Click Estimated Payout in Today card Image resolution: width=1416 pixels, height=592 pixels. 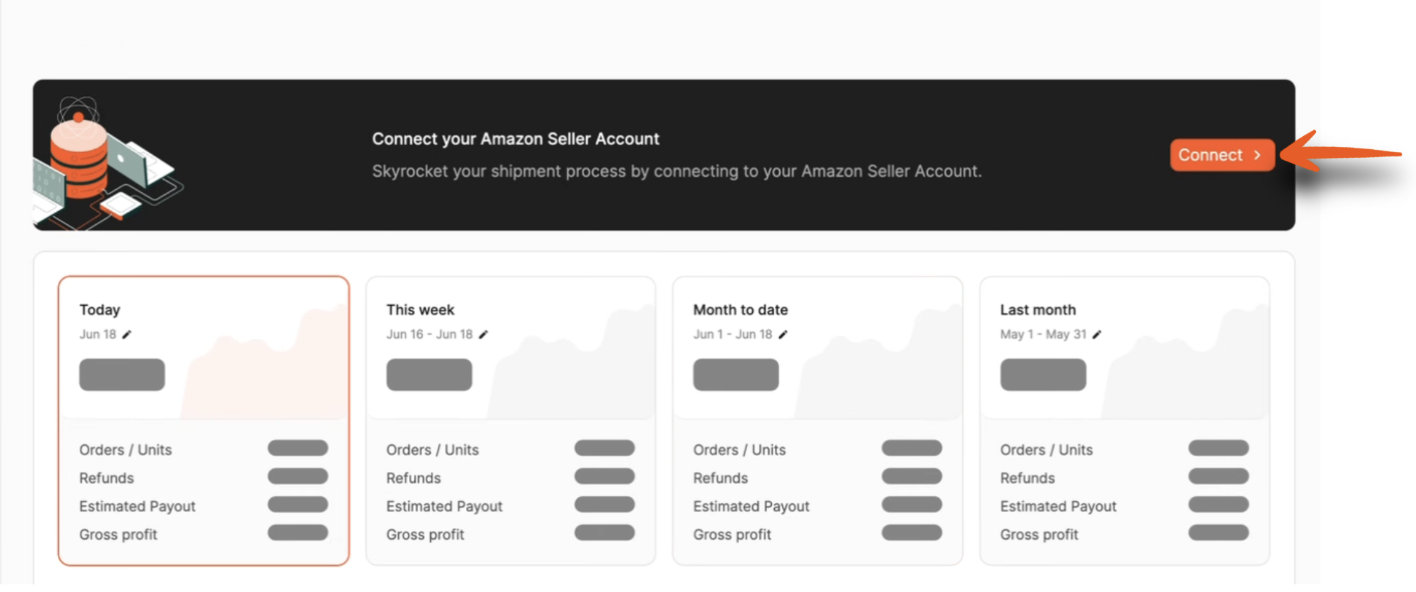138,506
